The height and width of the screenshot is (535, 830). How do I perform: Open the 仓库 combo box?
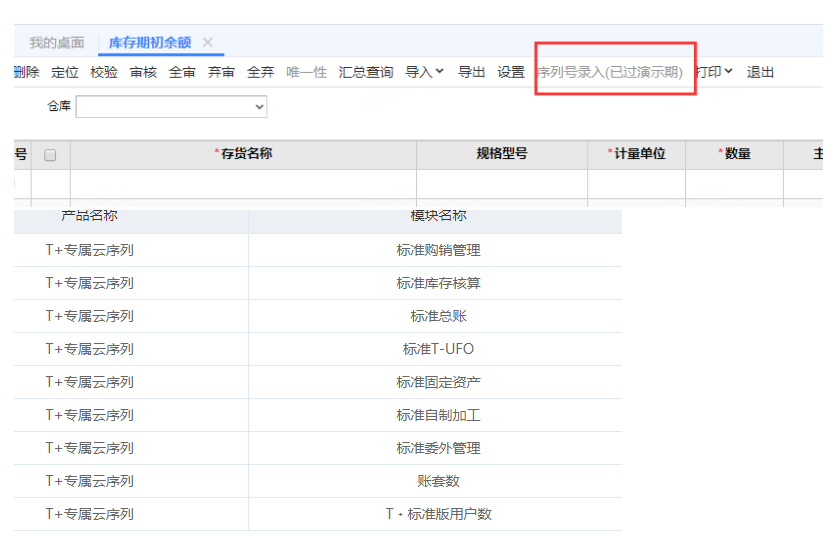172,106
